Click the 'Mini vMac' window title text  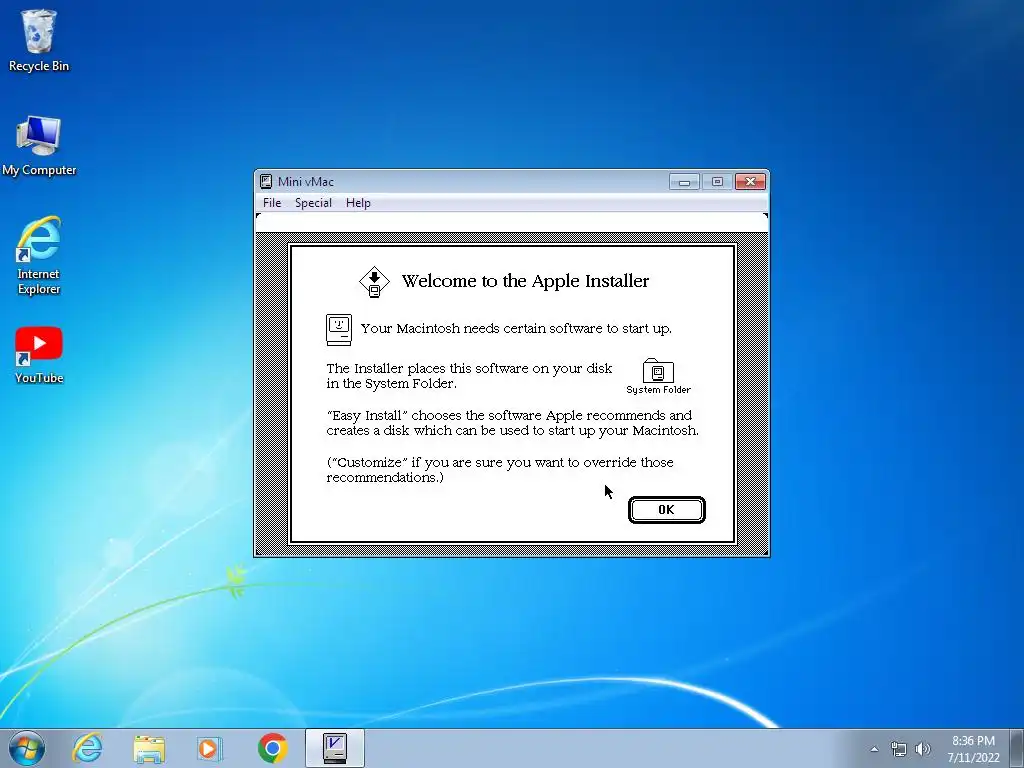tap(306, 182)
